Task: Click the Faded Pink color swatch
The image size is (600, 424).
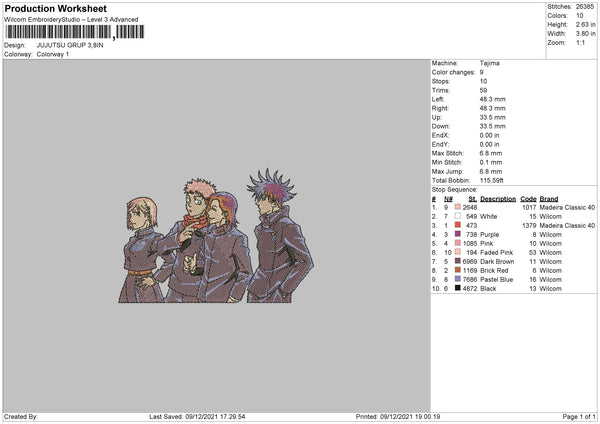Action: pos(458,252)
